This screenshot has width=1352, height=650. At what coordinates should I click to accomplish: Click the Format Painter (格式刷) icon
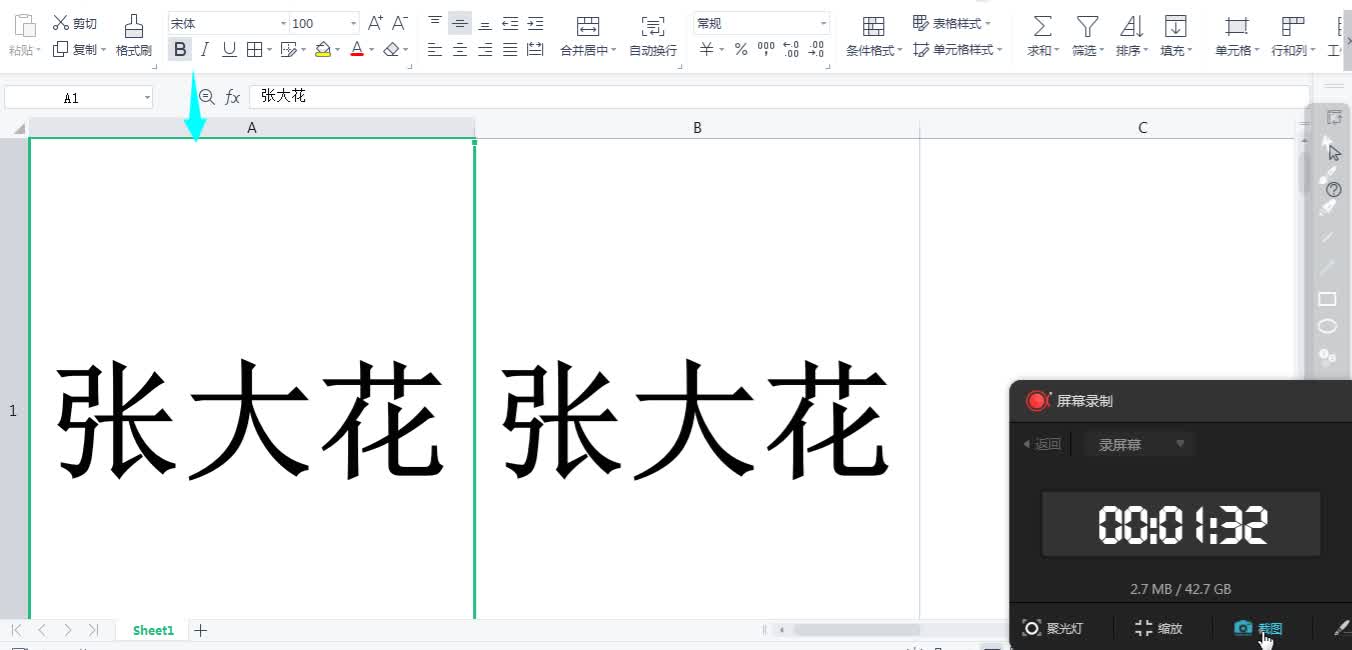click(134, 27)
